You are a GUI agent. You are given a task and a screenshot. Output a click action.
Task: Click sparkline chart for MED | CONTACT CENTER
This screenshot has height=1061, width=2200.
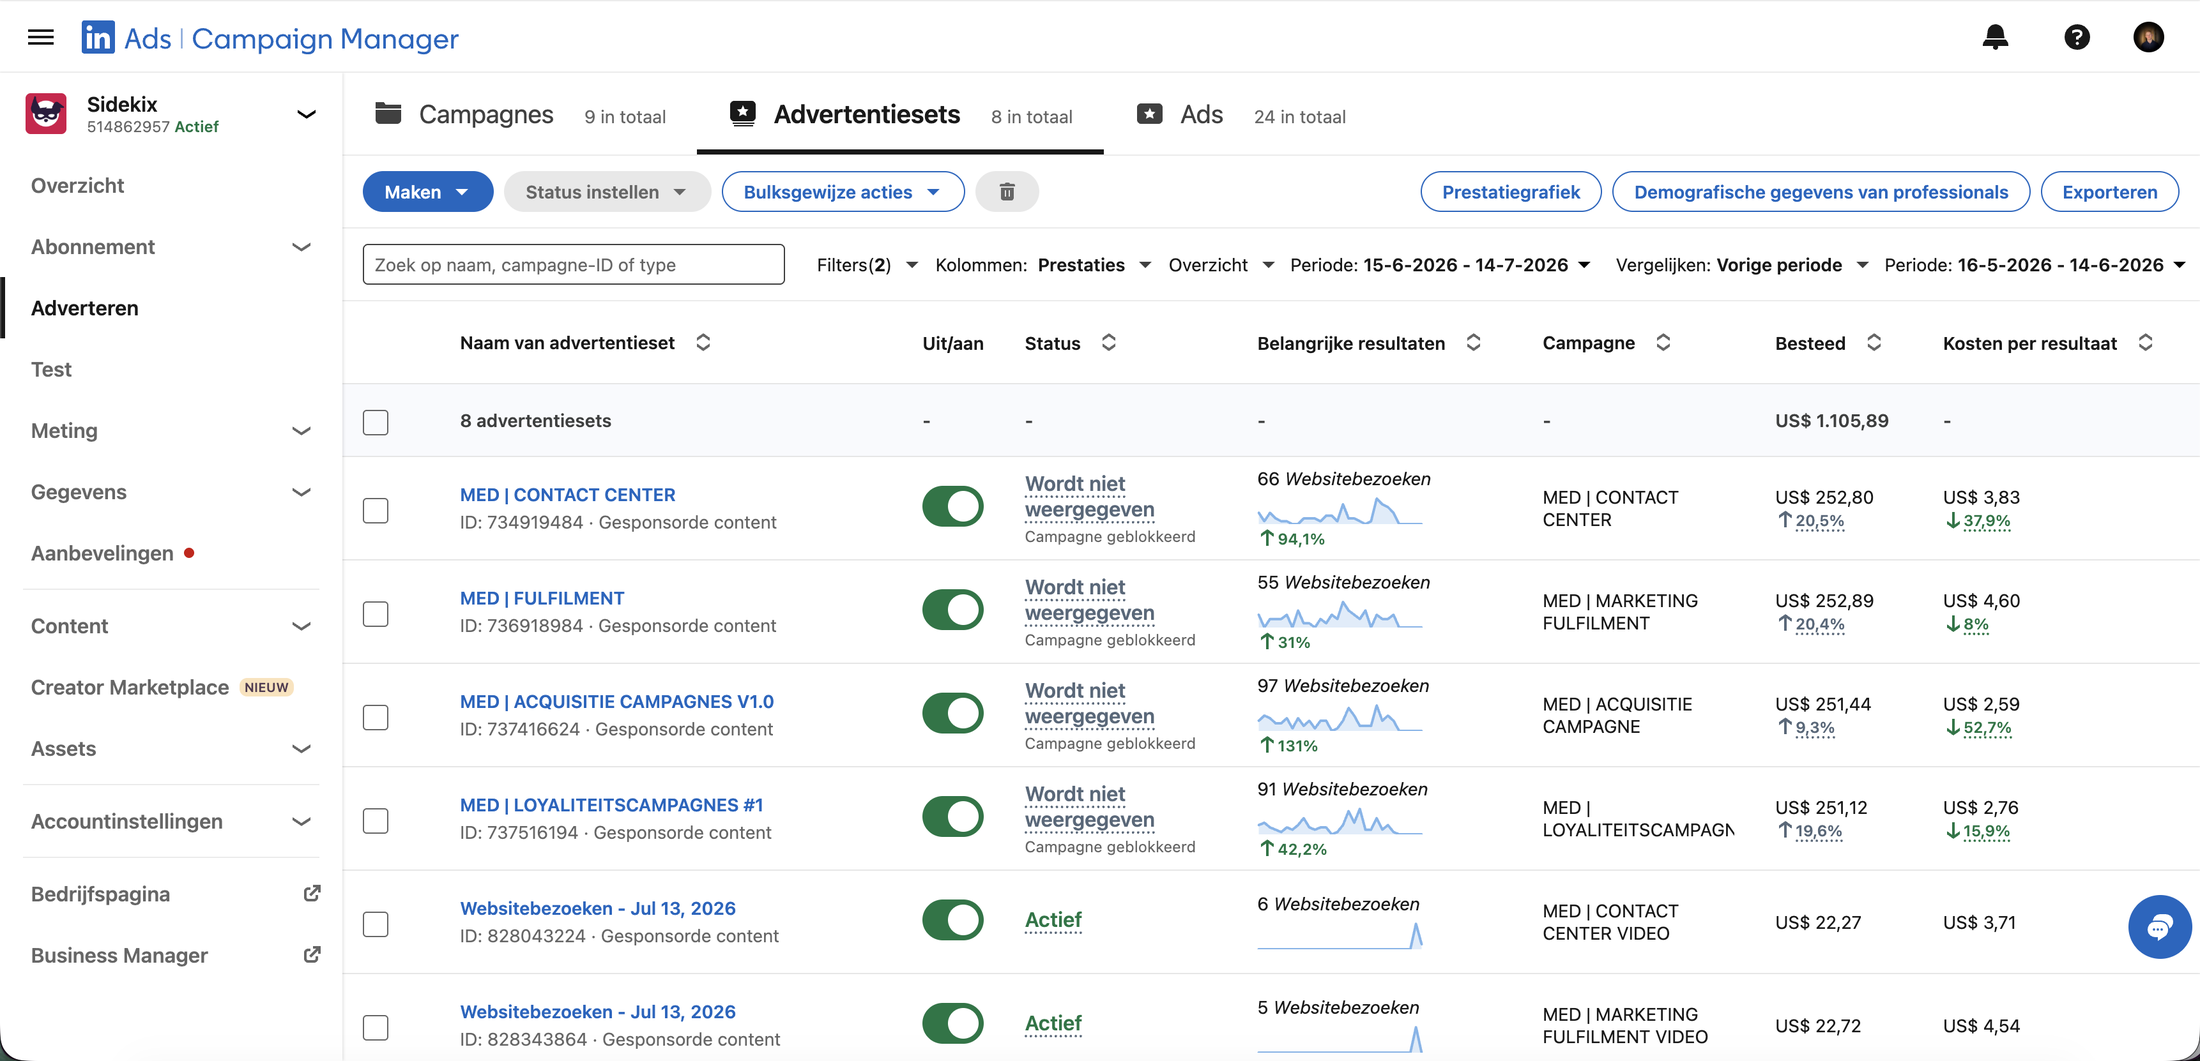1340,511
